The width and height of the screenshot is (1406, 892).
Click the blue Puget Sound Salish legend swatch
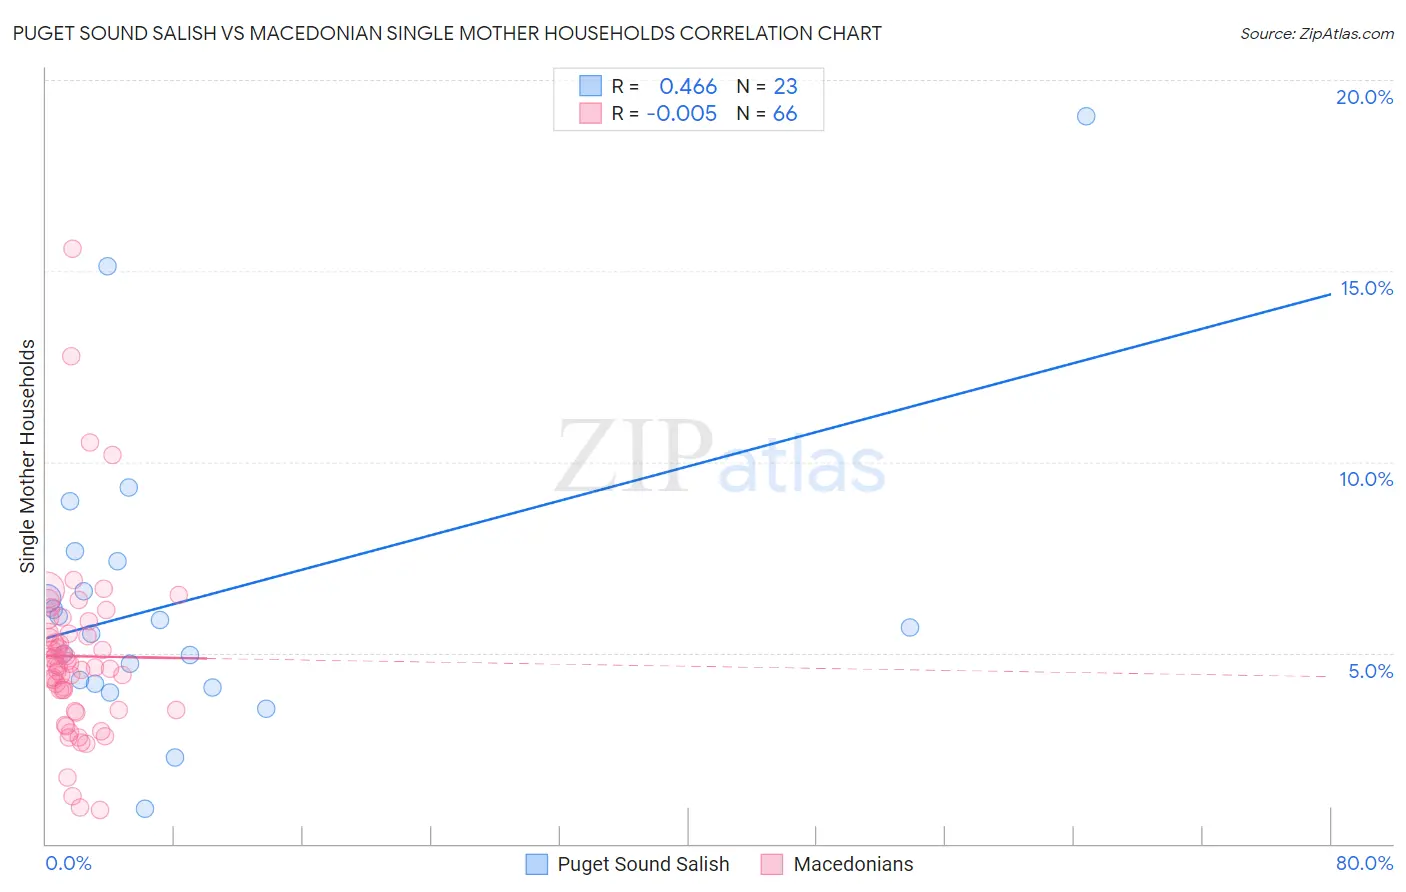pos(537,864)
